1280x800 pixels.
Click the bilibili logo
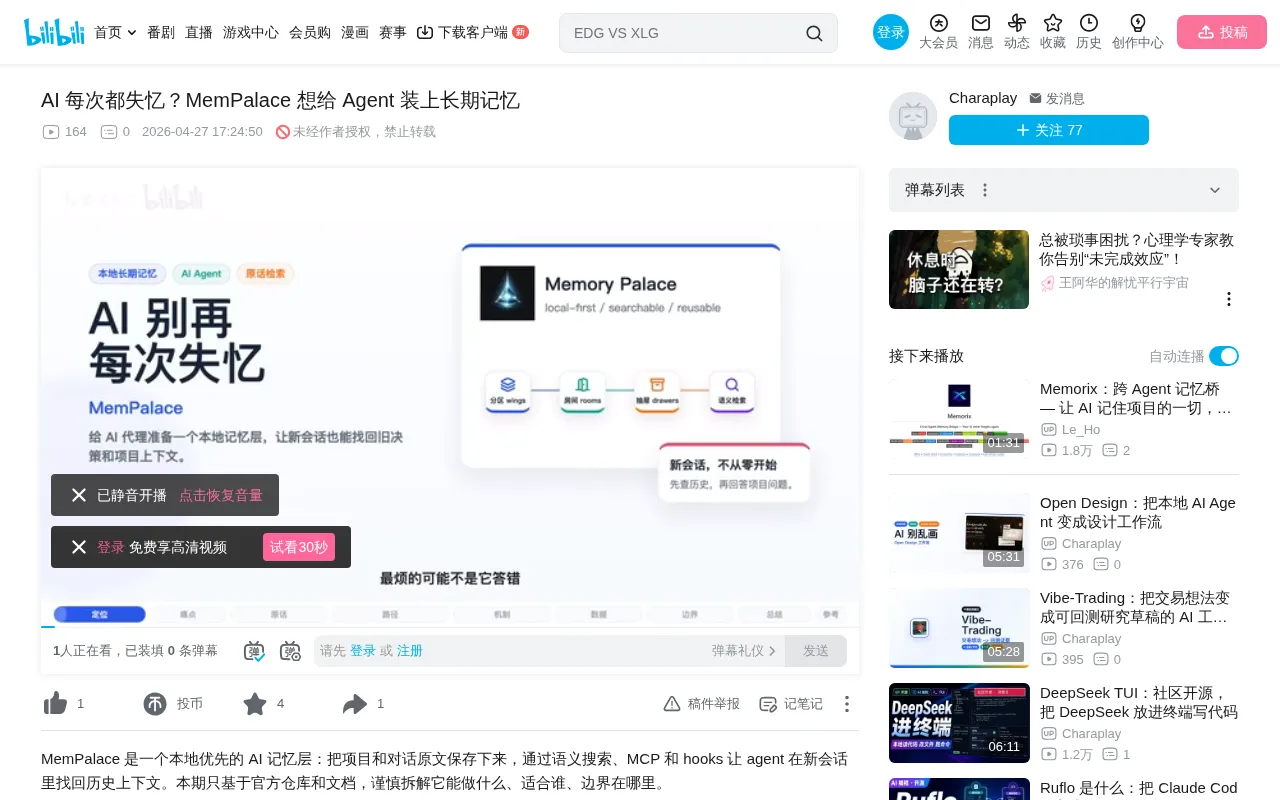coord(54,32)
